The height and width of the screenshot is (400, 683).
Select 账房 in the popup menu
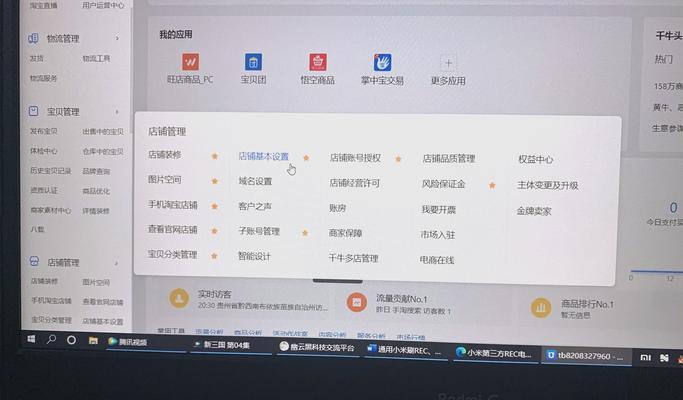(x=338, y=208)
